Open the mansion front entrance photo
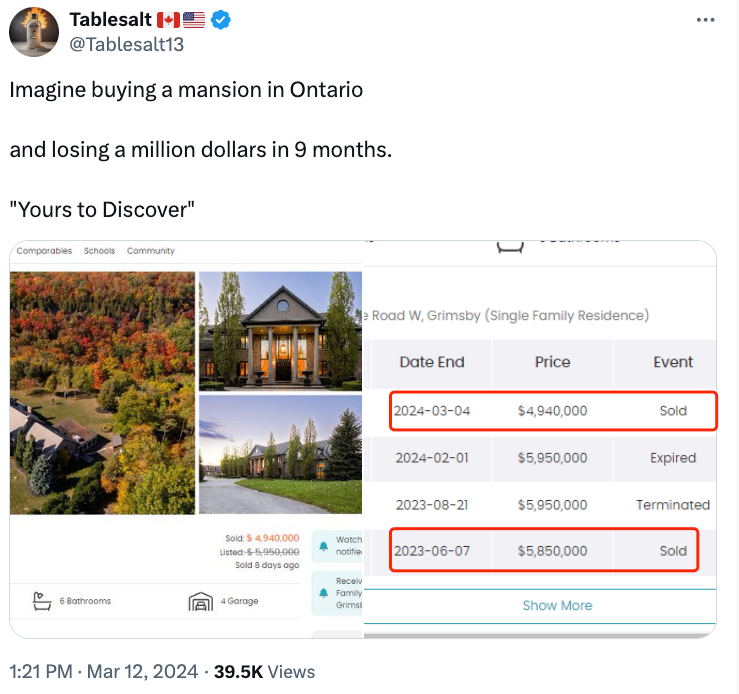Viewport: 739px width, 694px height. click(x=280, y=331)
